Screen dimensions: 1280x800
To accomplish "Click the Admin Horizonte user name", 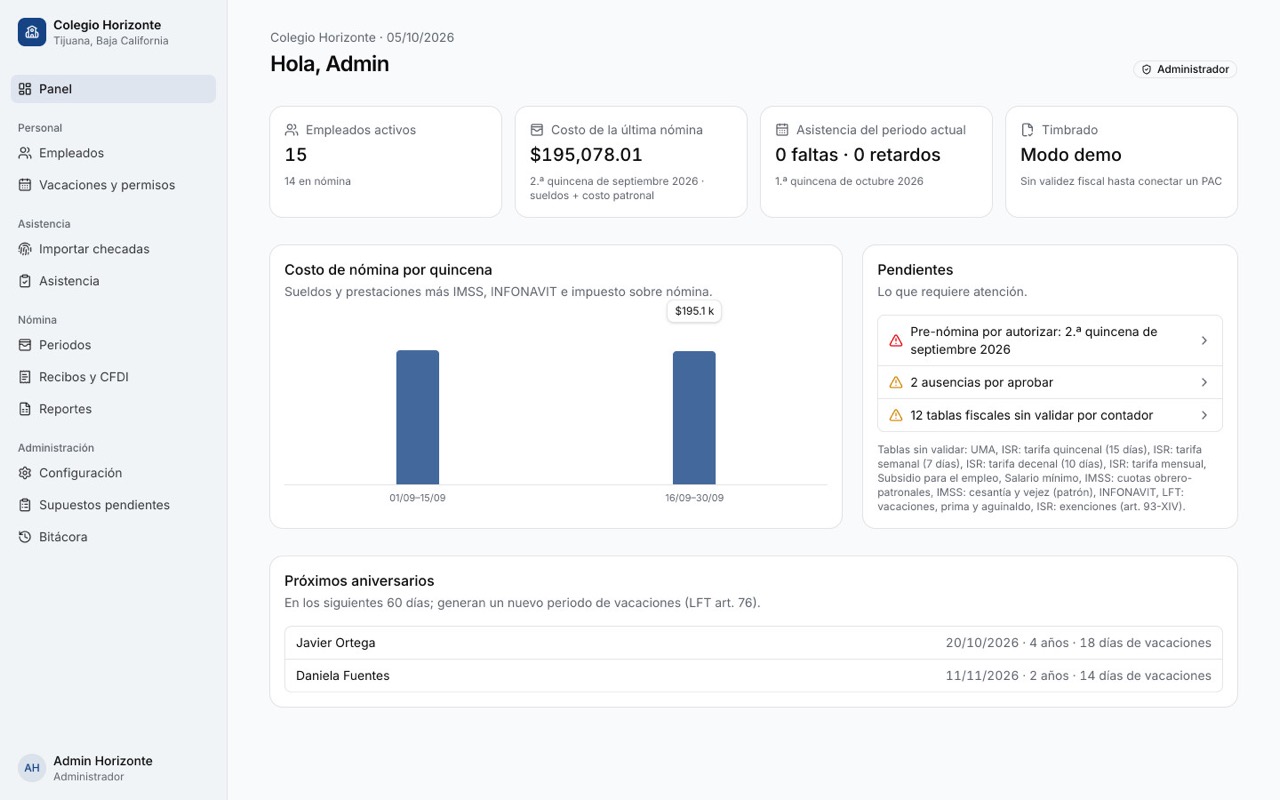I will pyautogui.click(x=103, y=761).
